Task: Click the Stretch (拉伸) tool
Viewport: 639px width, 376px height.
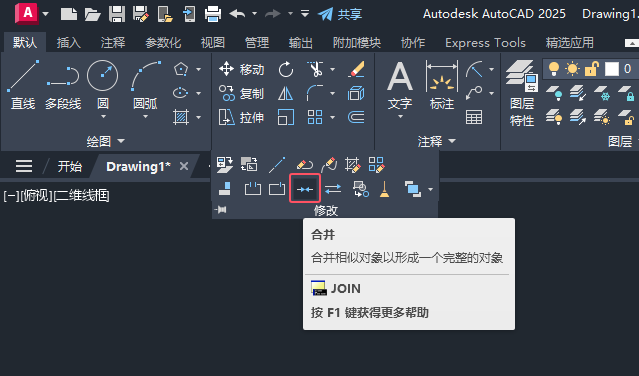Action: (x=241, y=118)
